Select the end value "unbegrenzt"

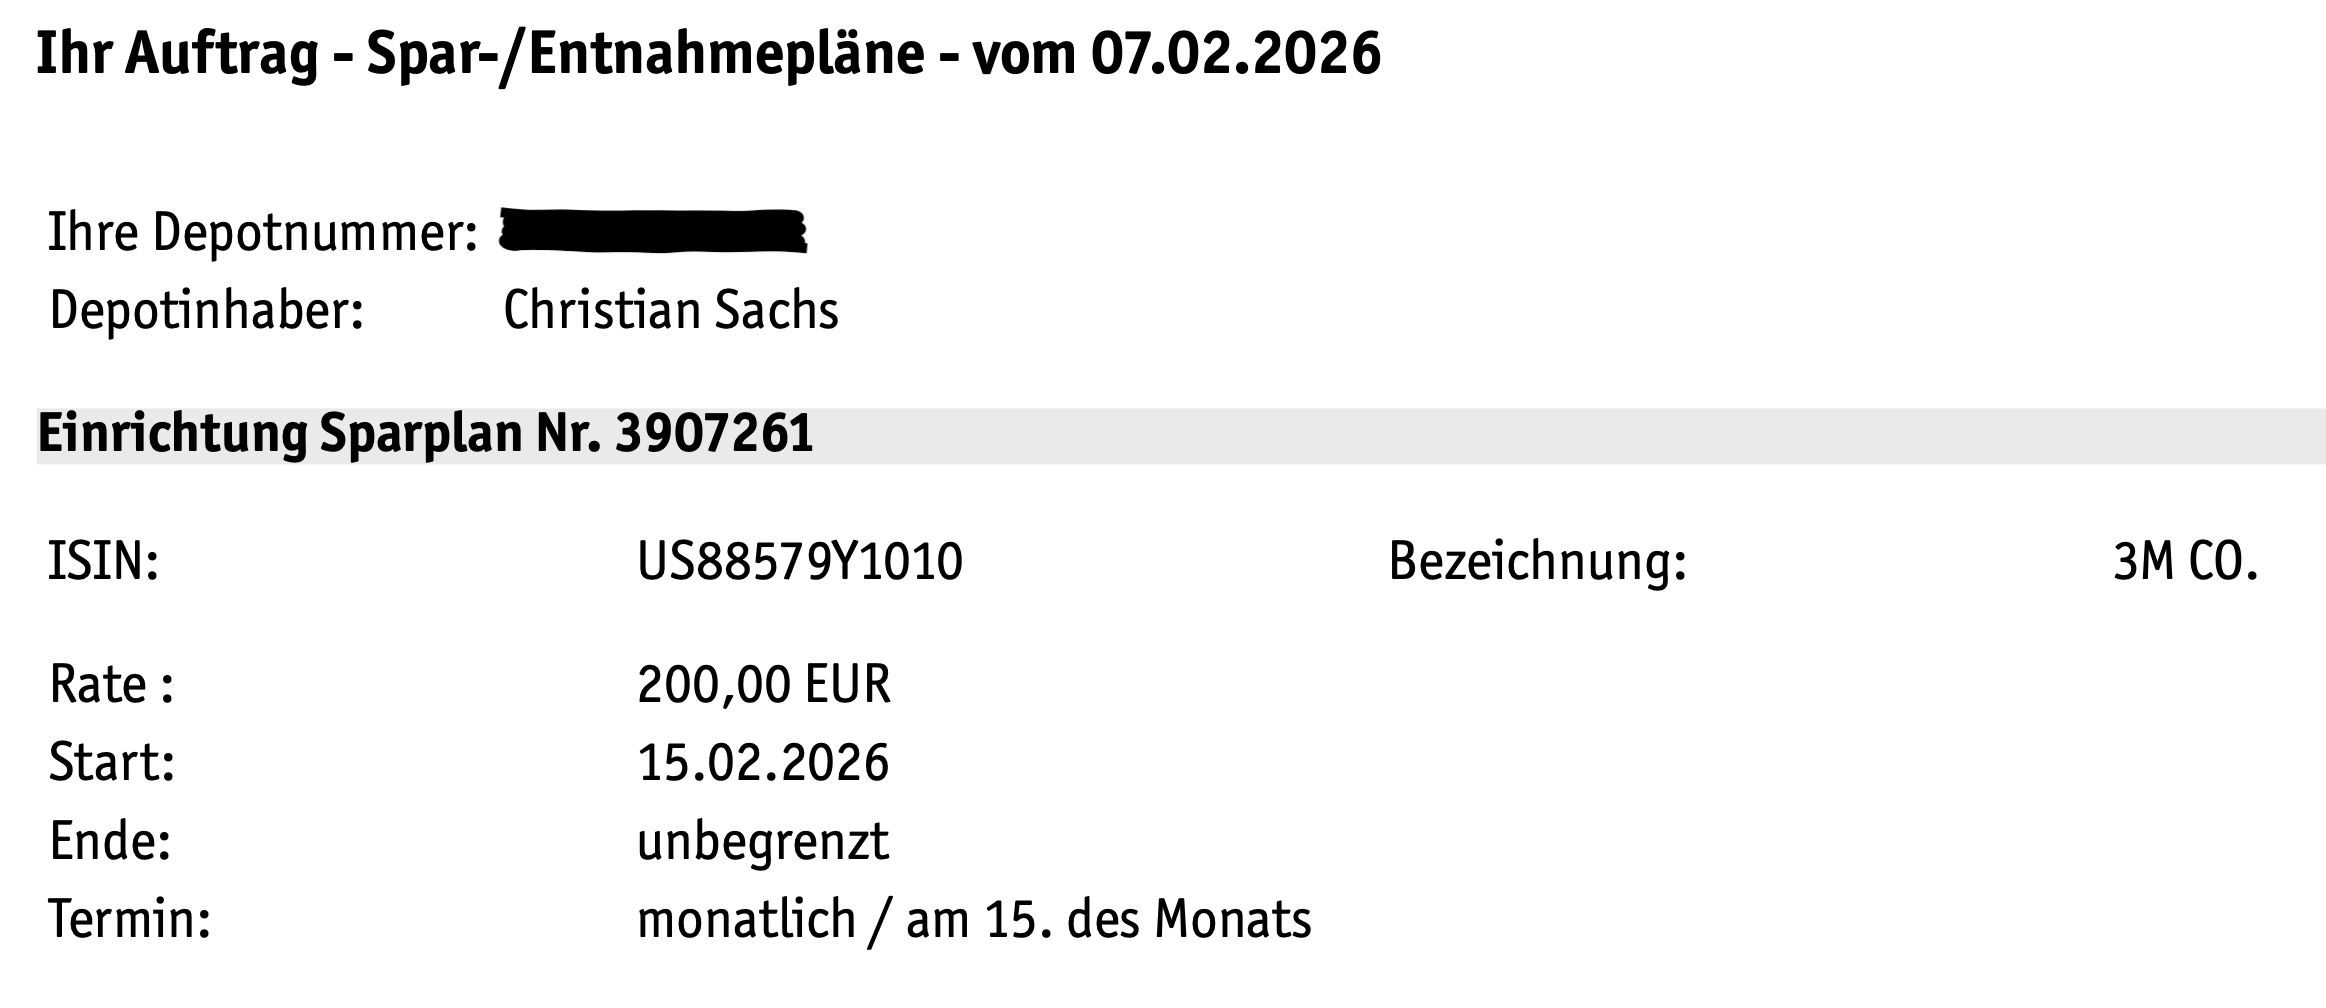763,841
